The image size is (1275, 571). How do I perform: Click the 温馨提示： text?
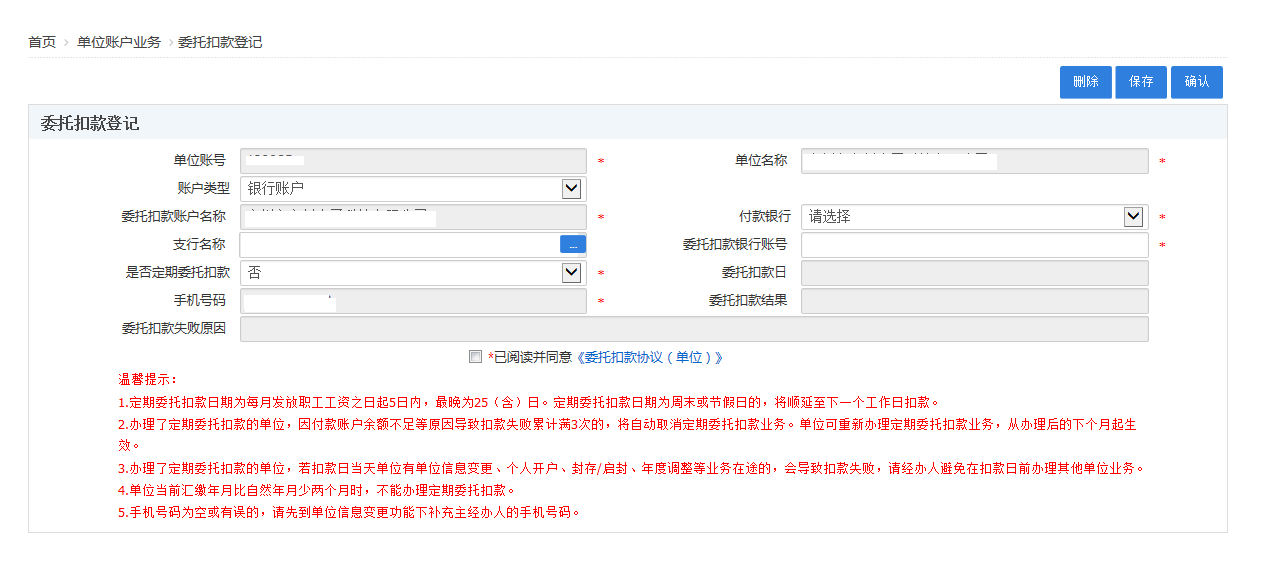[x=148, y=380]
